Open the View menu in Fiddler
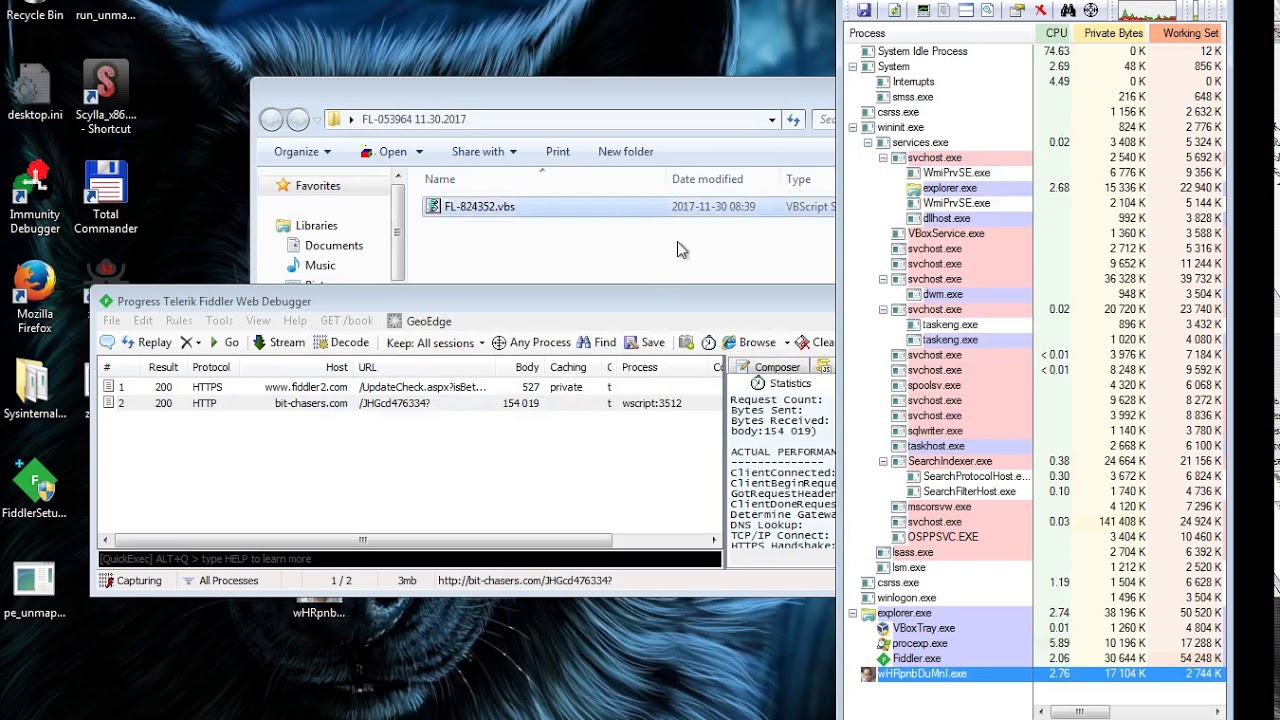Image resolution: width=1280 pixels, height=720 pixels. 258,321
